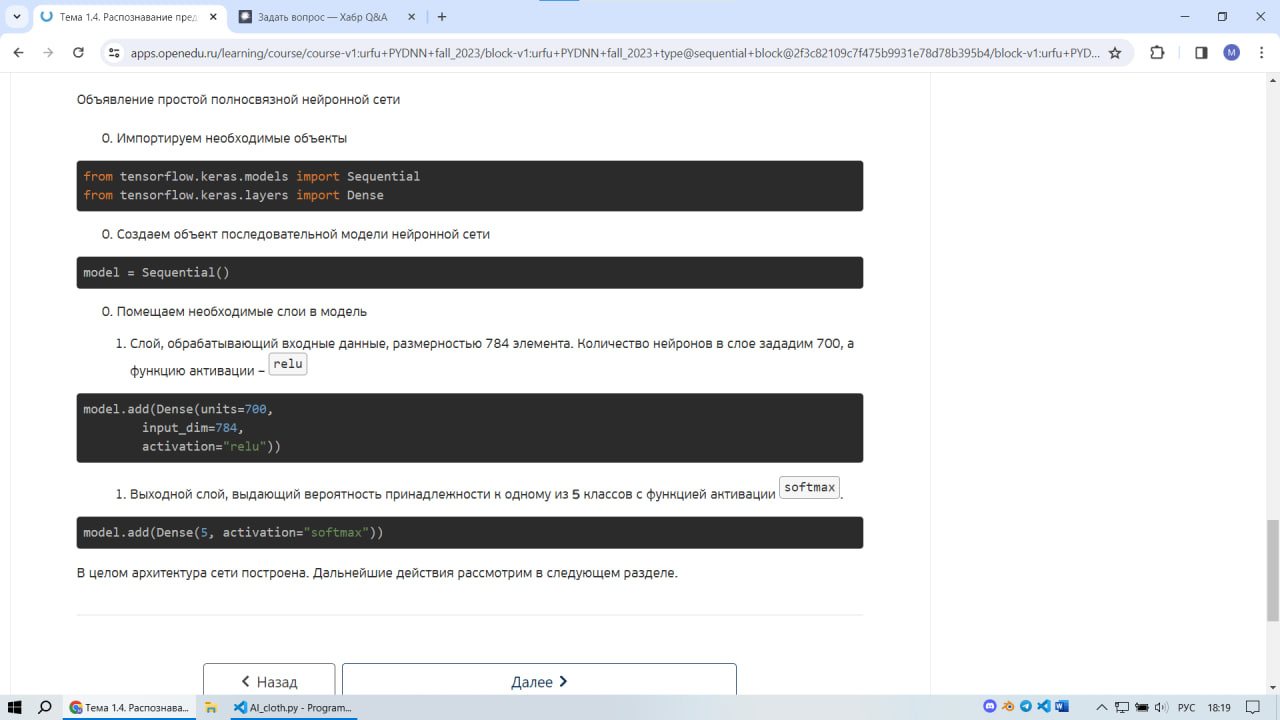This screenshot has width=1280, height=720.
Task: Click text Помещаем необходимые слои в модель
Action: [242, 311]
